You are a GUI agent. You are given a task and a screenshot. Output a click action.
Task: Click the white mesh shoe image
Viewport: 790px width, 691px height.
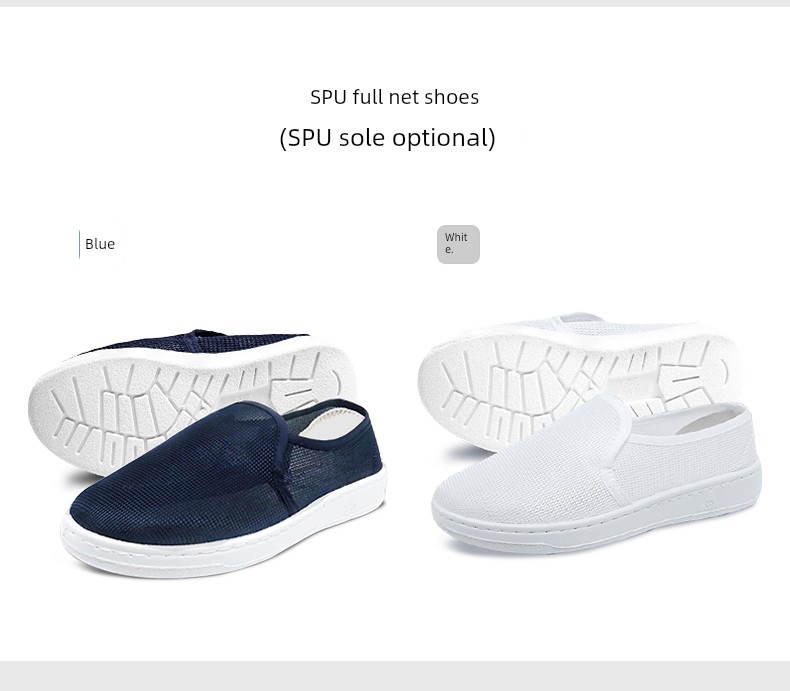589,433
